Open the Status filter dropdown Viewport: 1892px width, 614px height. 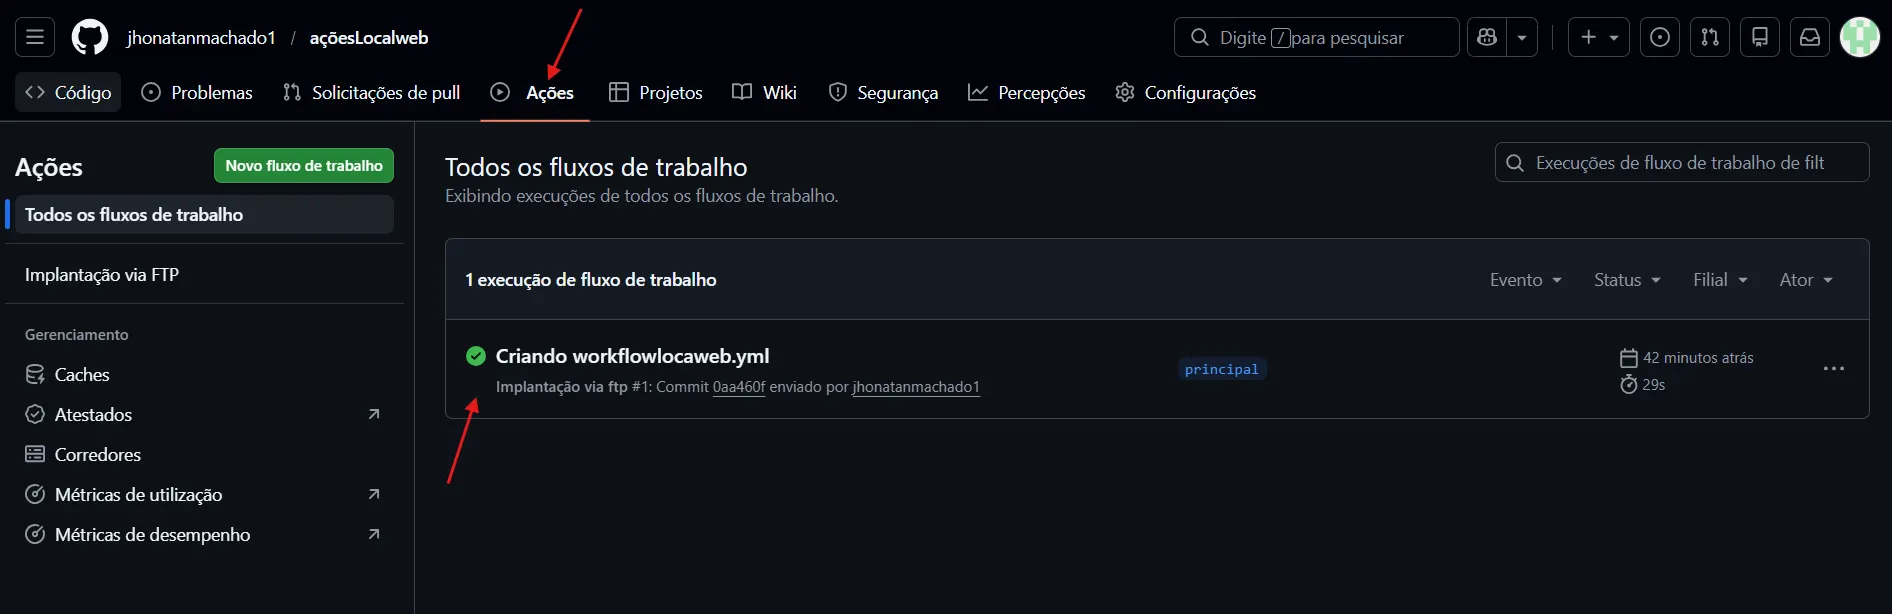1627,280
